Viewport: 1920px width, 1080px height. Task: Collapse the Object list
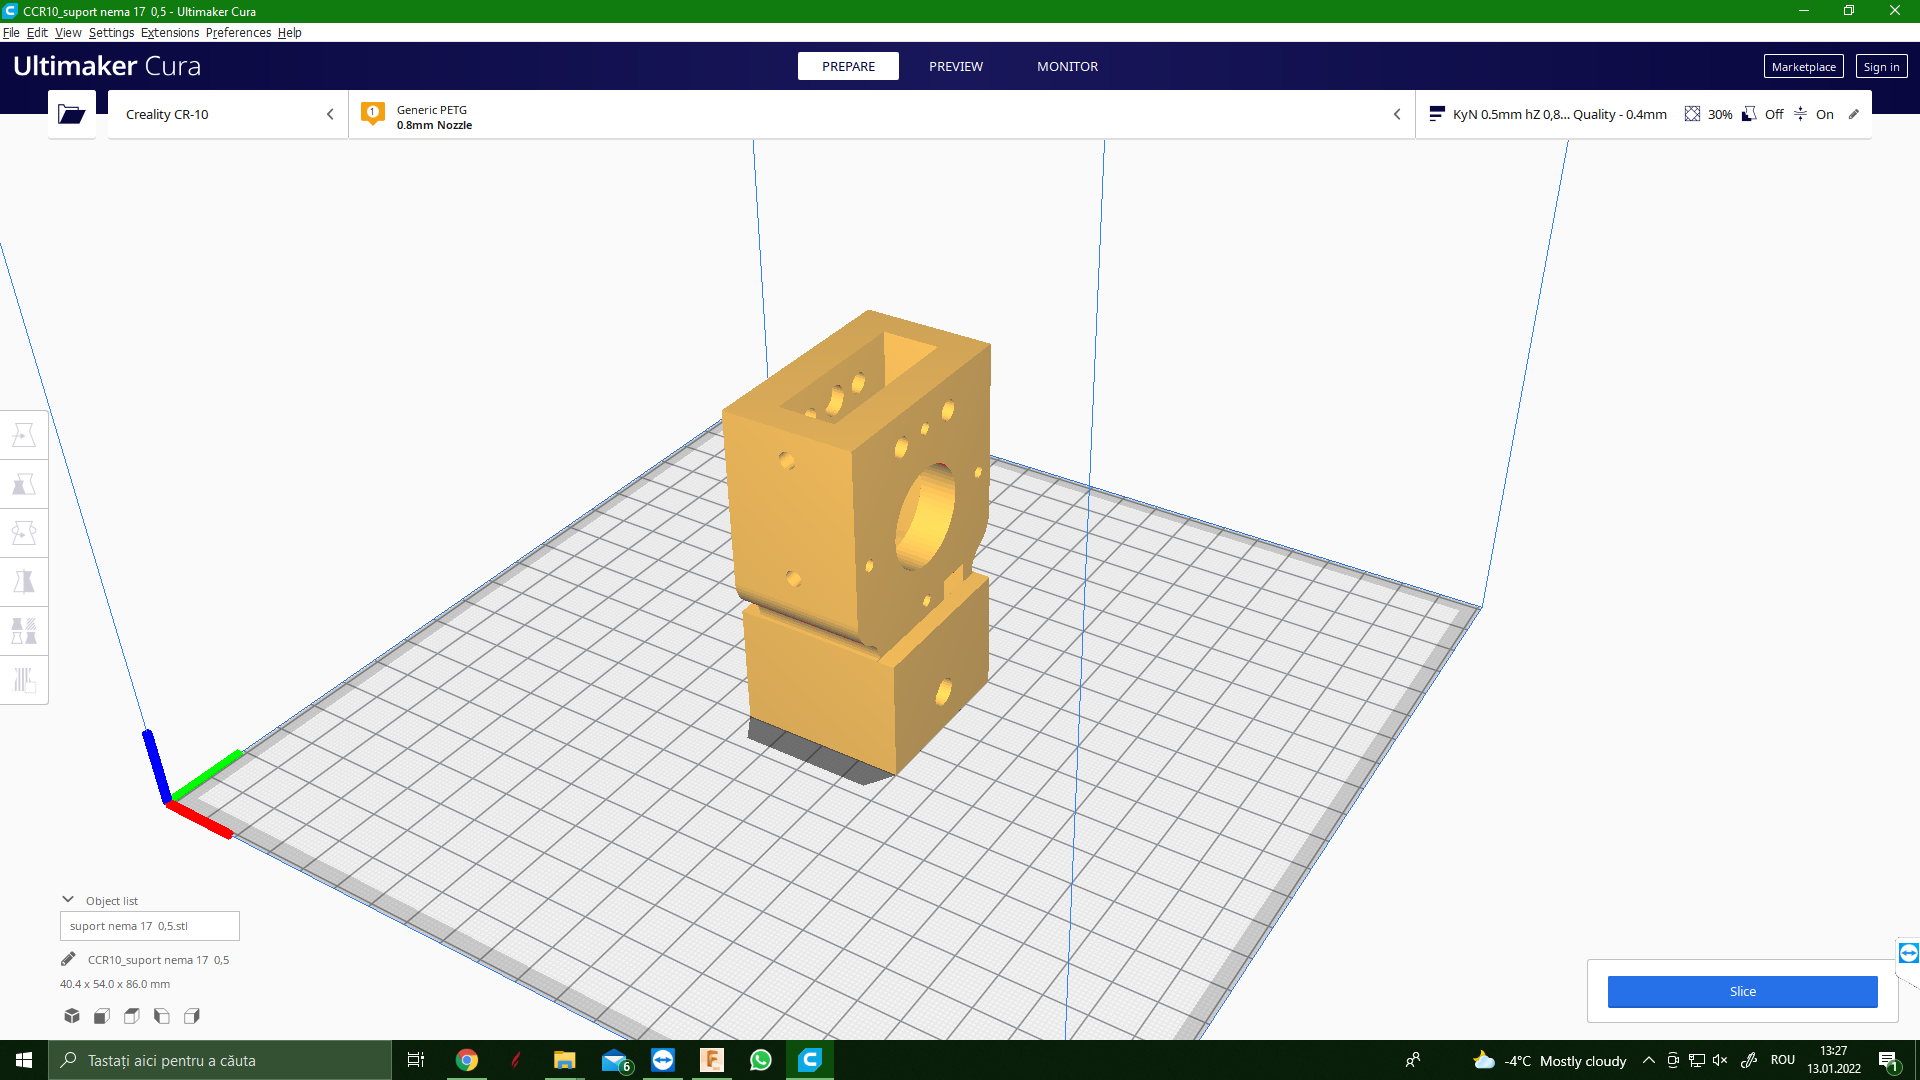(68, 900)
